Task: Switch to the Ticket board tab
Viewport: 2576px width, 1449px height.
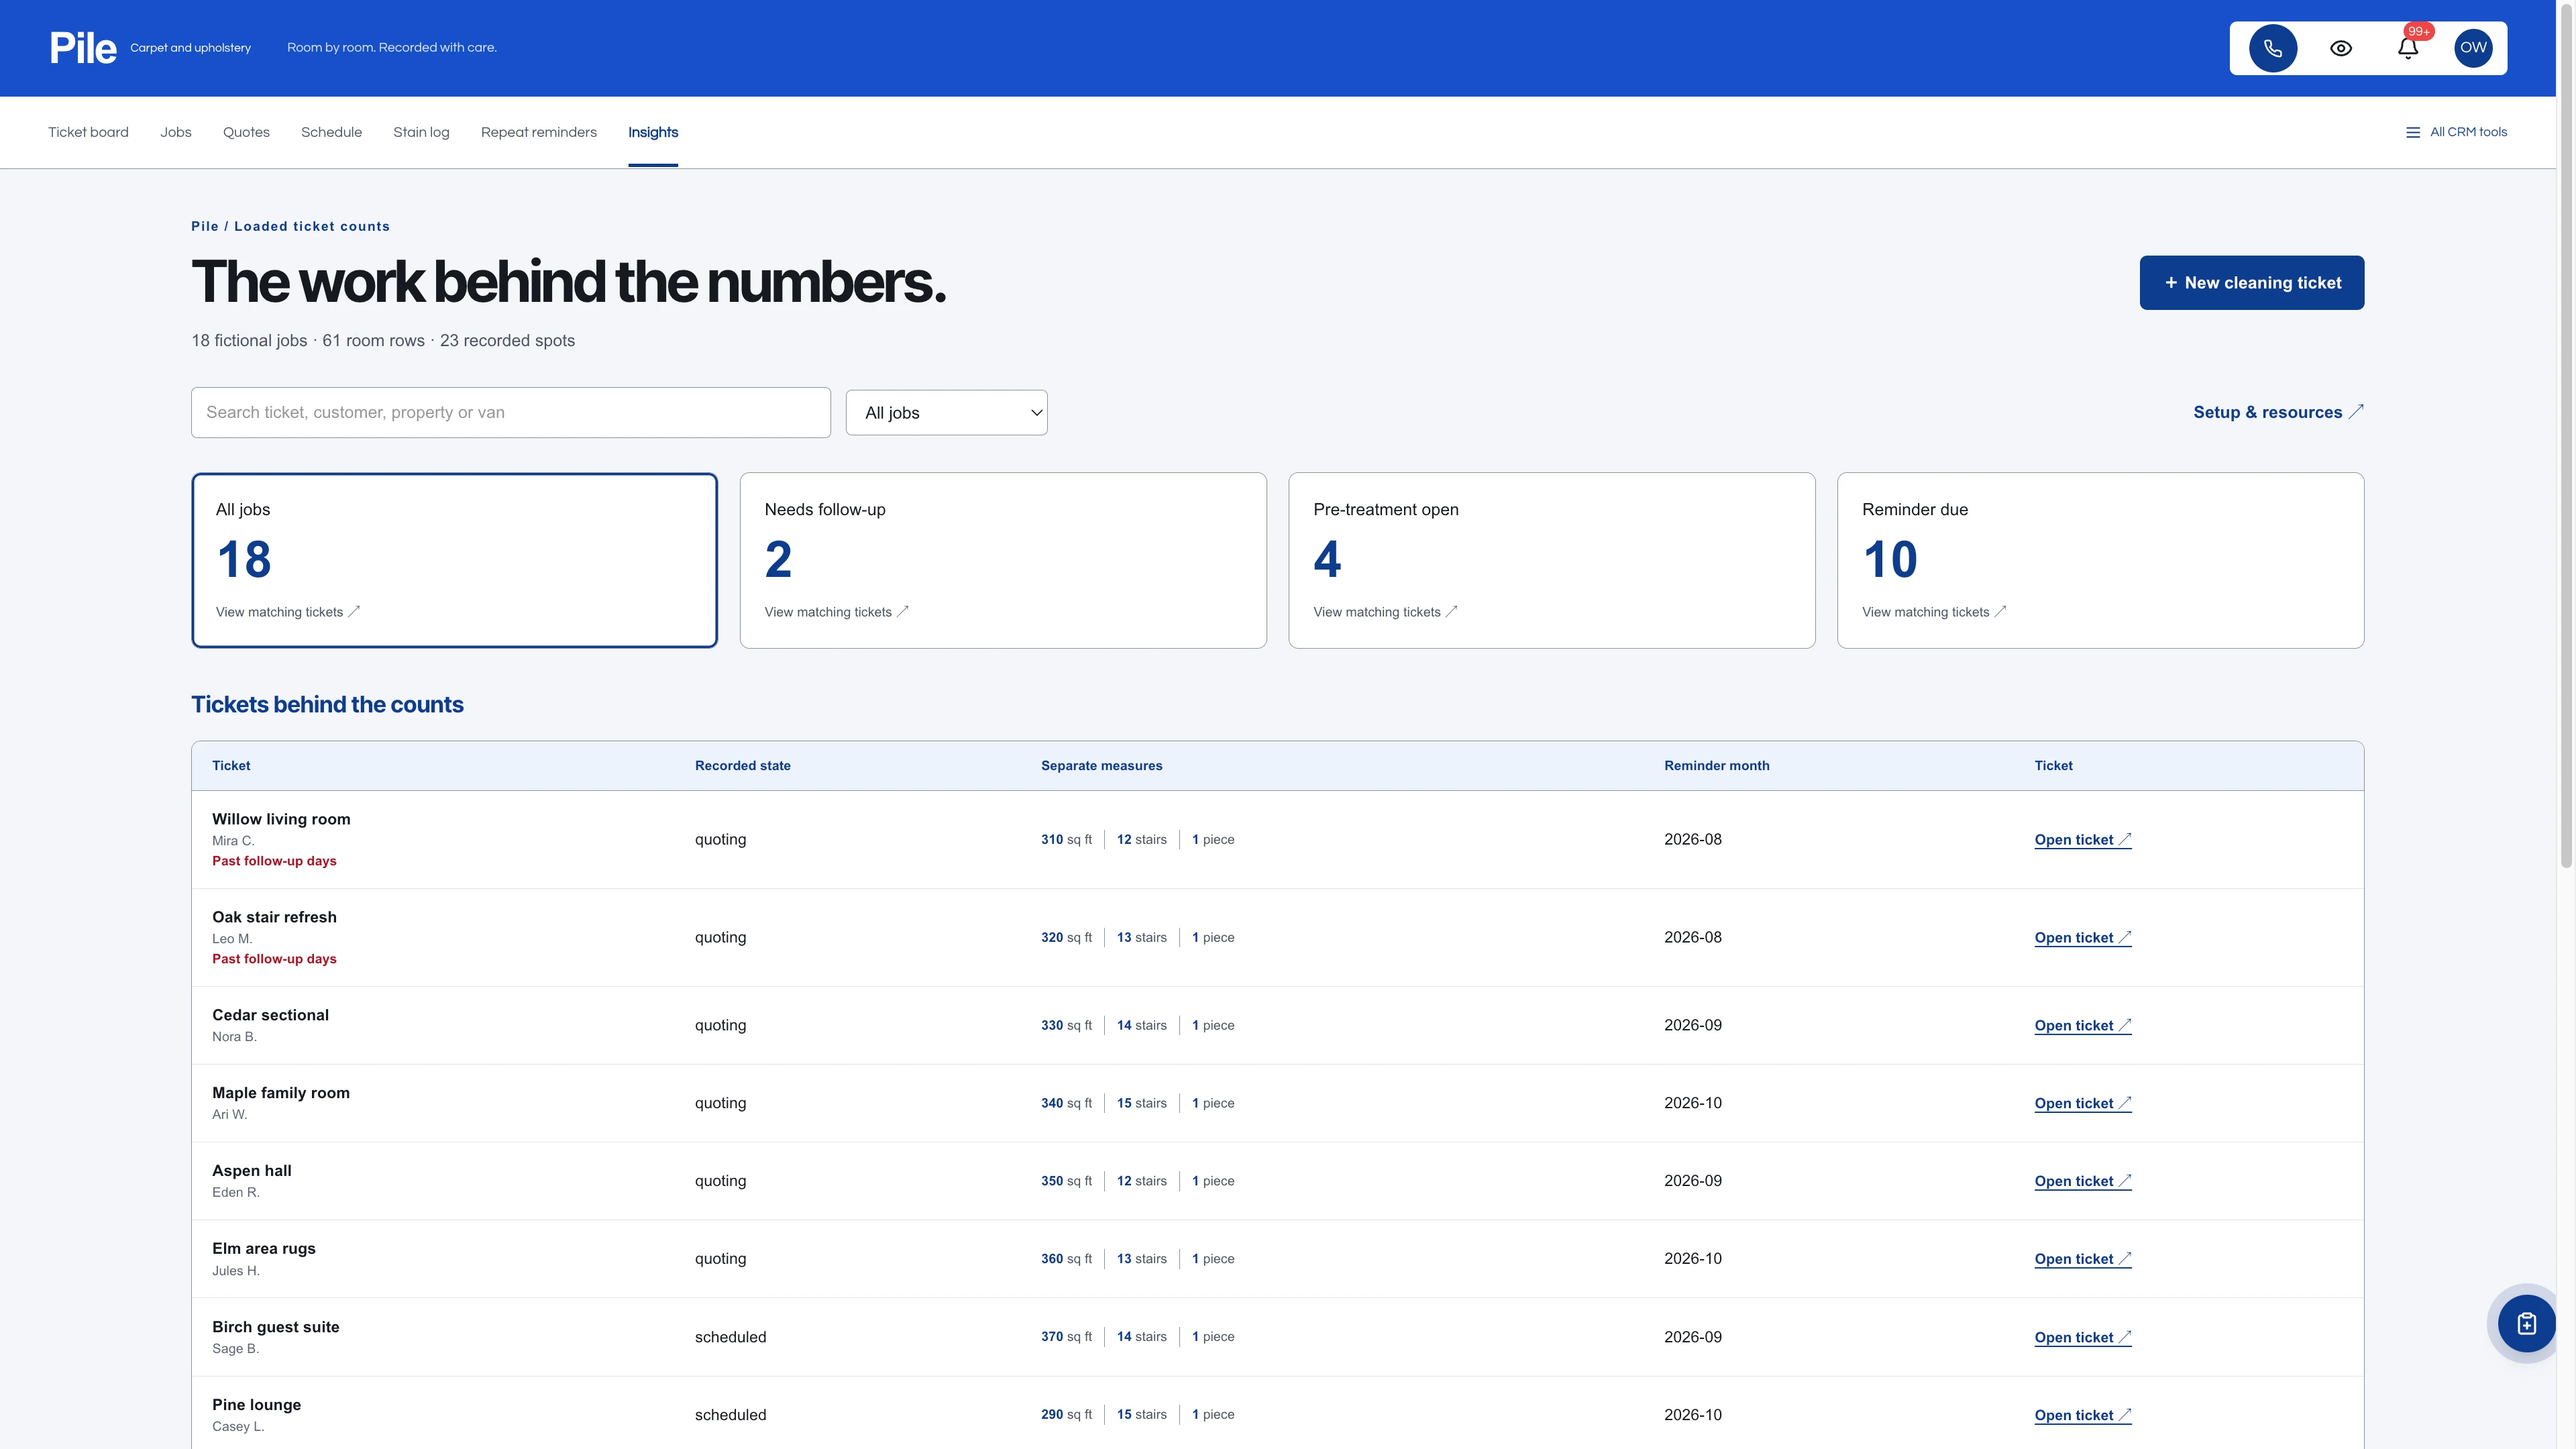Action: tap(88, 132)
